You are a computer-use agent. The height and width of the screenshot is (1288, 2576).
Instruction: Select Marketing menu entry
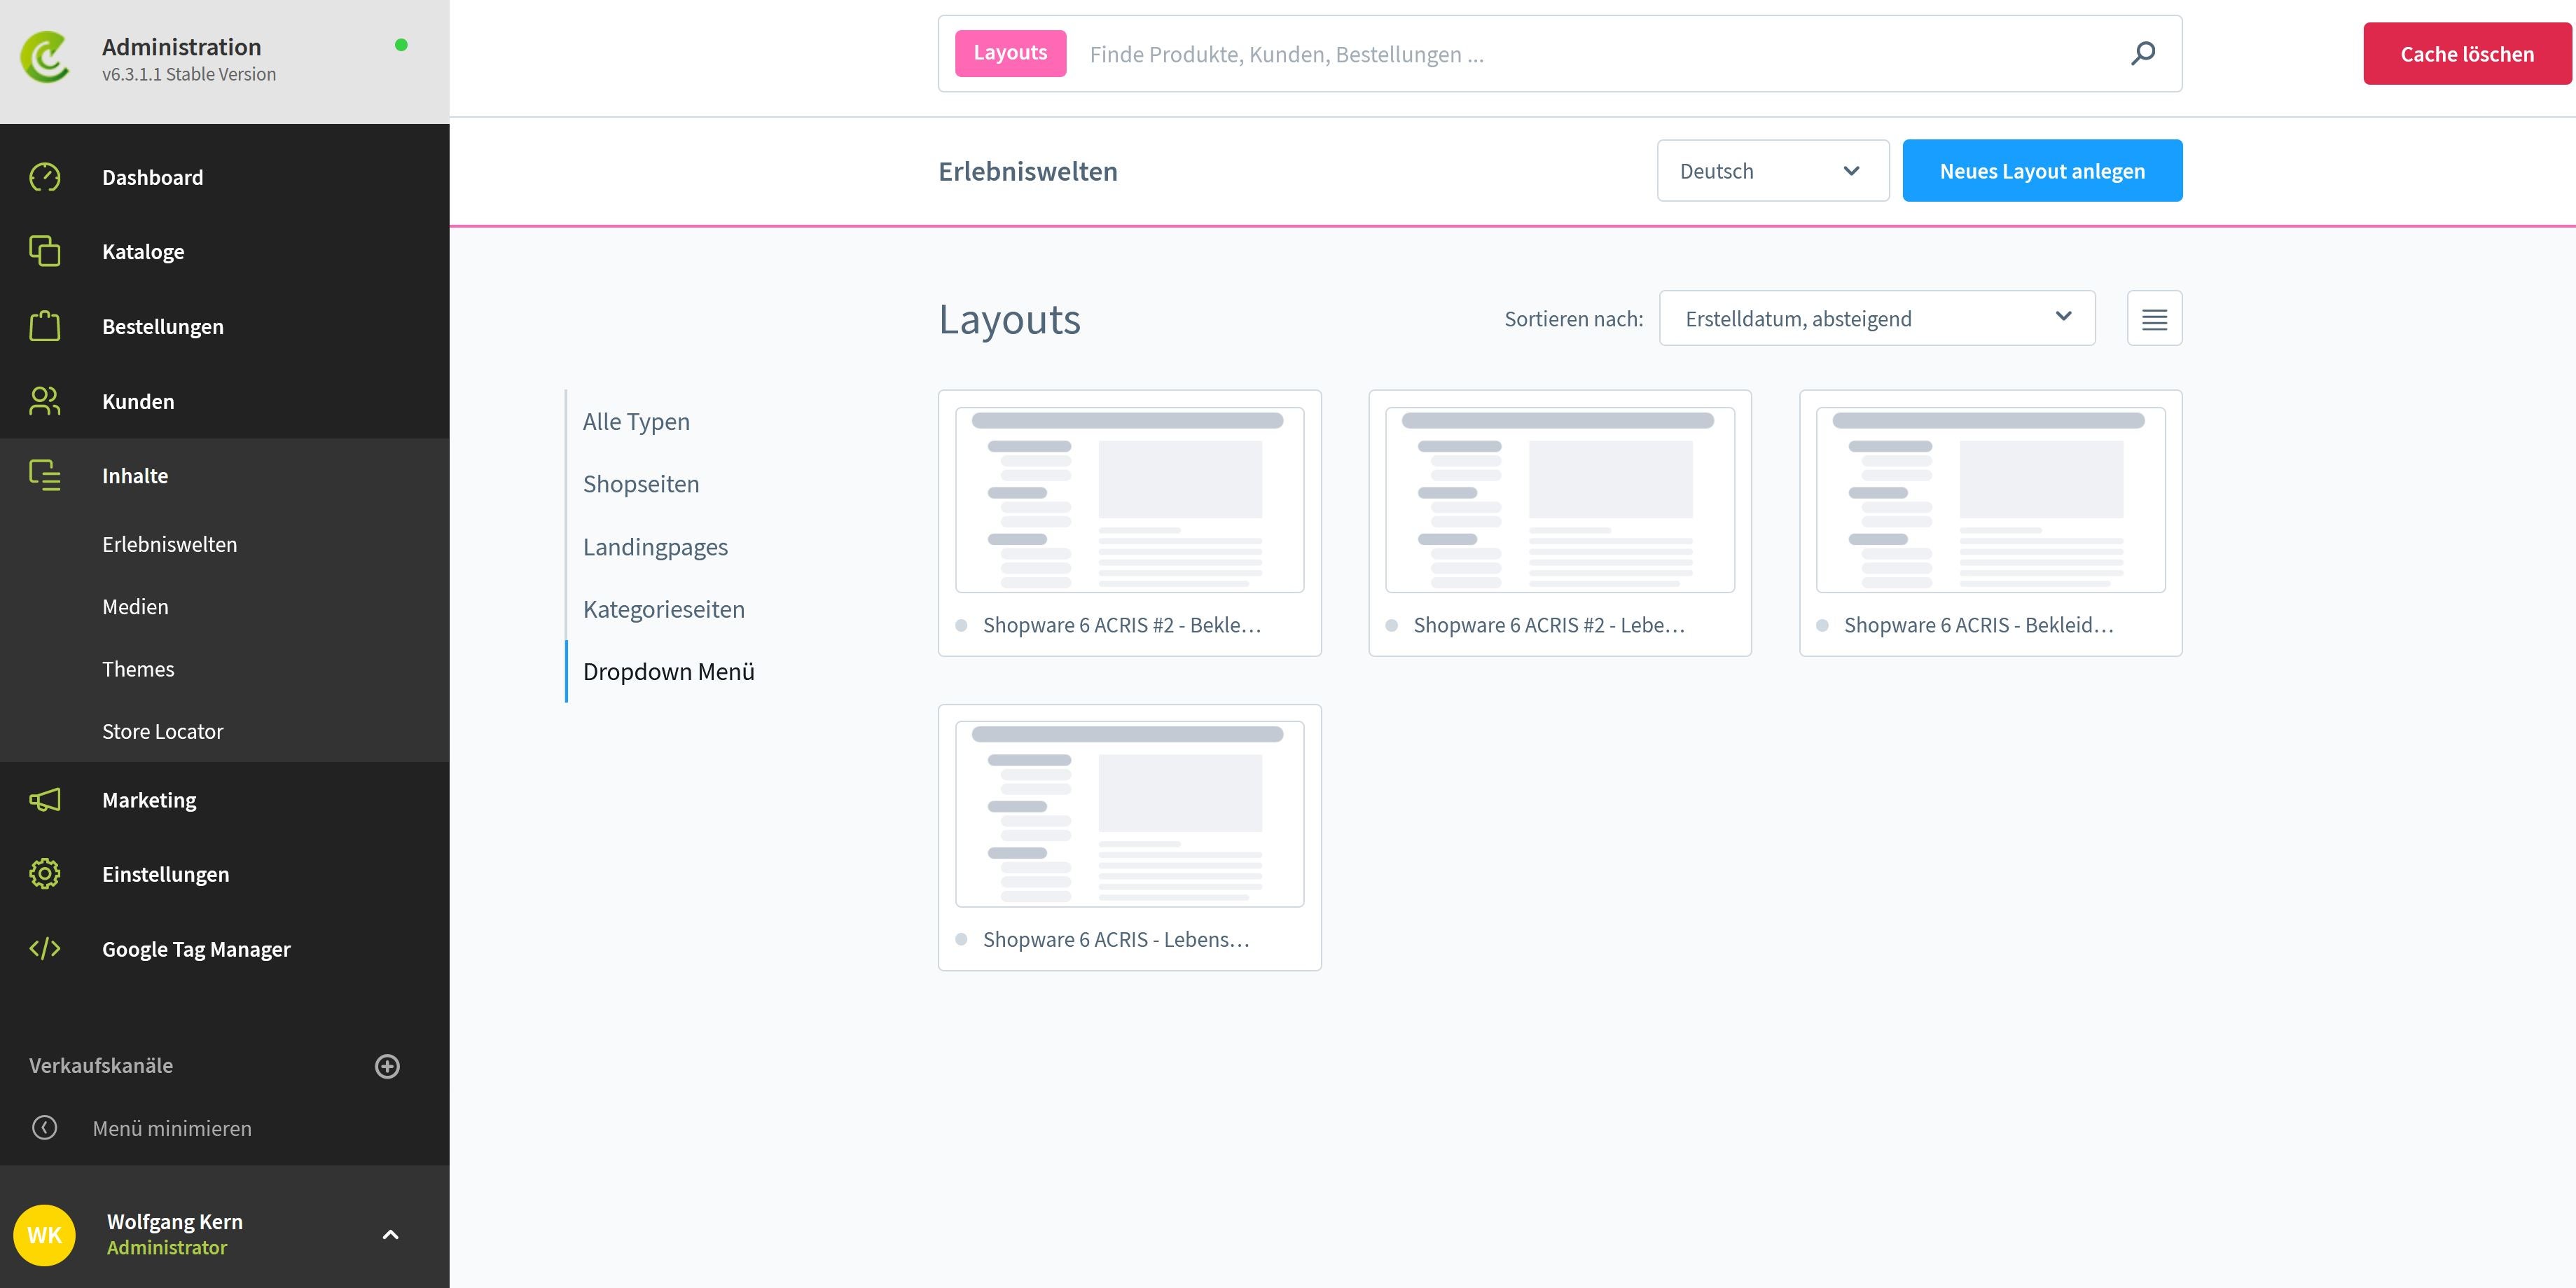tap(149, 800)
